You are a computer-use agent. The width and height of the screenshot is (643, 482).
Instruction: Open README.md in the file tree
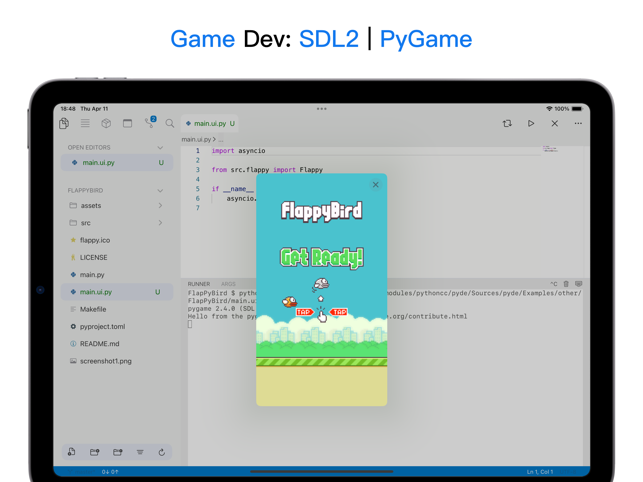[x=100, y=344]
